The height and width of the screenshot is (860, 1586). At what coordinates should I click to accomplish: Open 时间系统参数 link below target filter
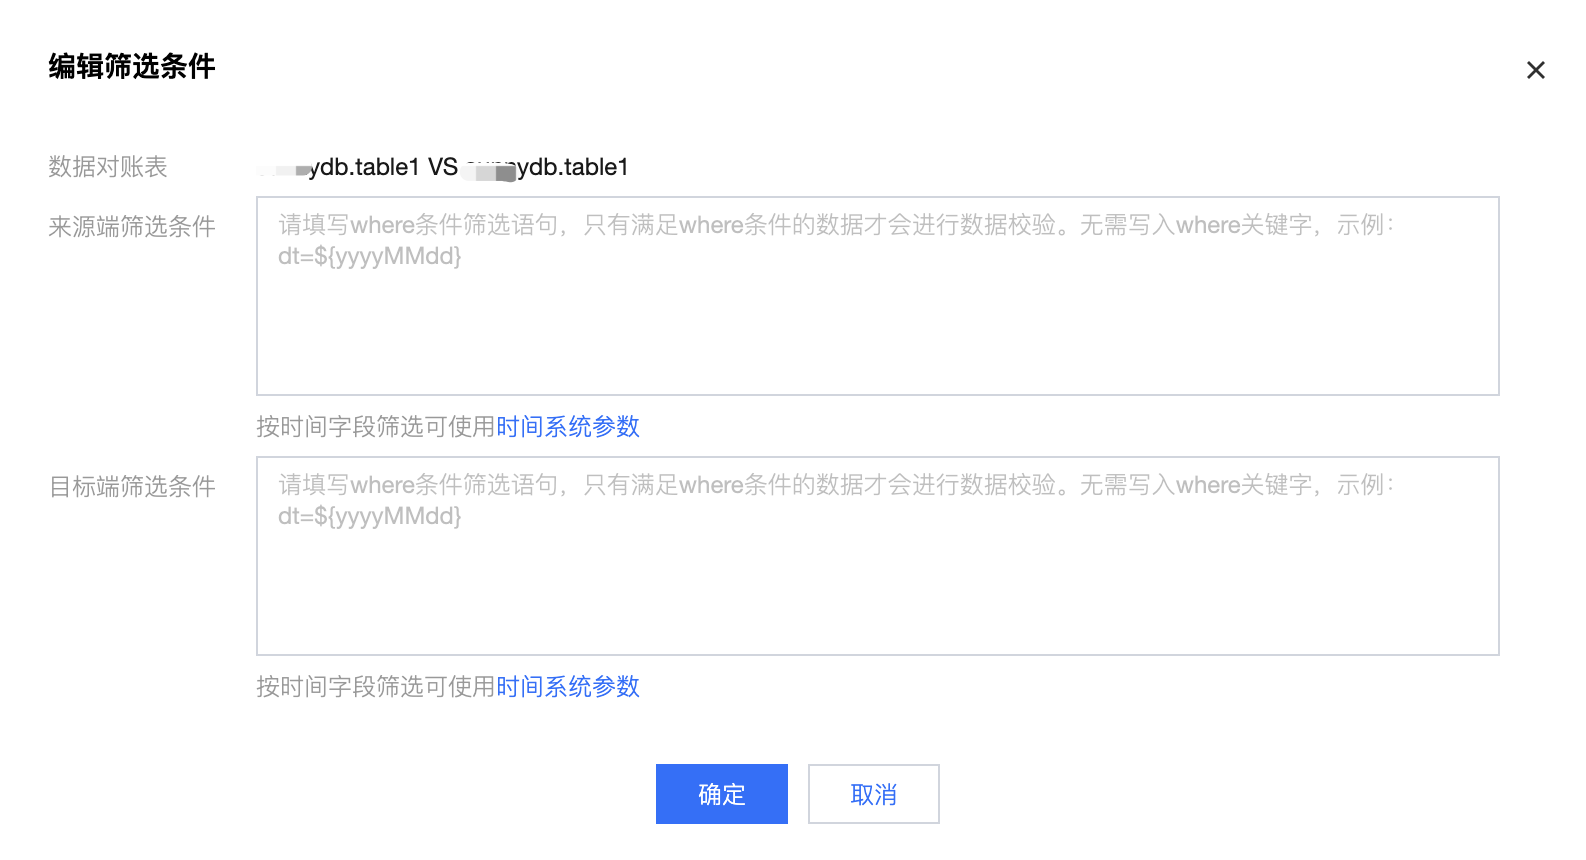point(568,687)
